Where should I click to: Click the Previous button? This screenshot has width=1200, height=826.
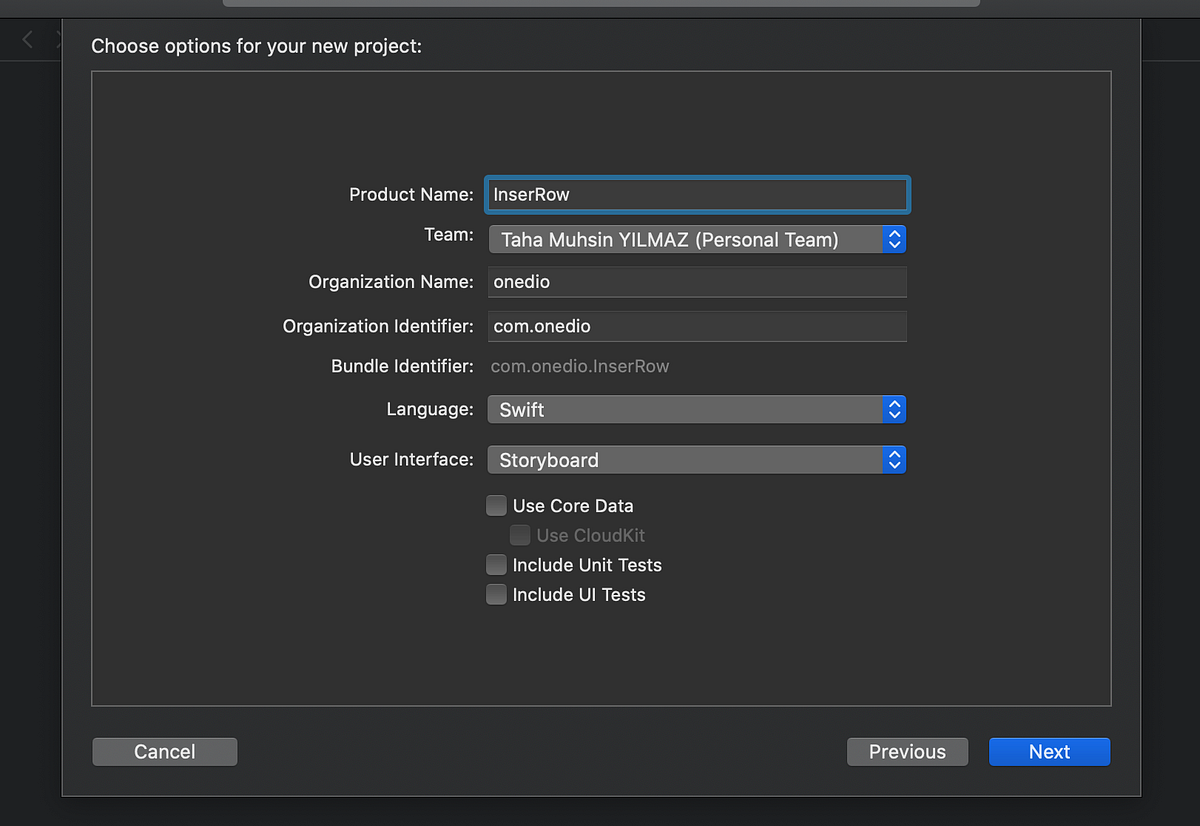pyautogui.click(x=907, y=751)
